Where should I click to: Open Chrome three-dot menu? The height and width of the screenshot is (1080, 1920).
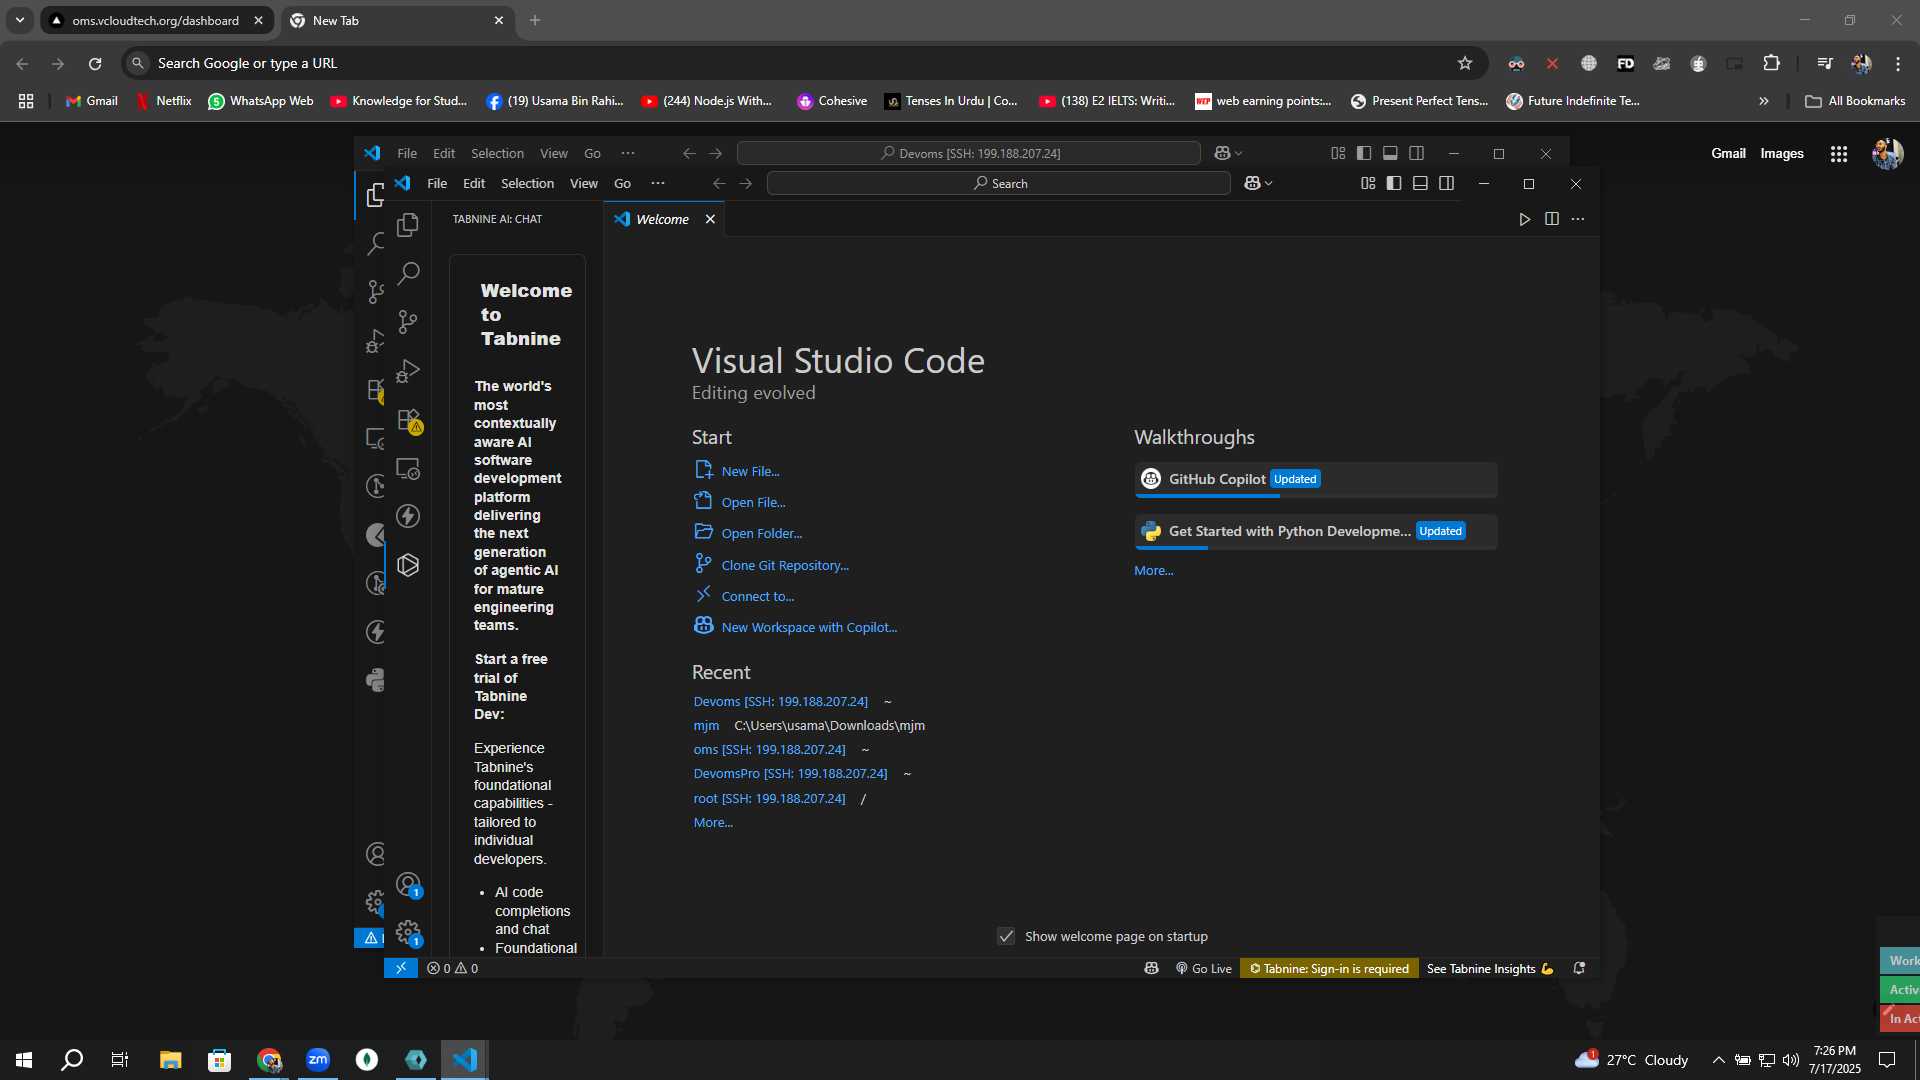coord(1897,63)
